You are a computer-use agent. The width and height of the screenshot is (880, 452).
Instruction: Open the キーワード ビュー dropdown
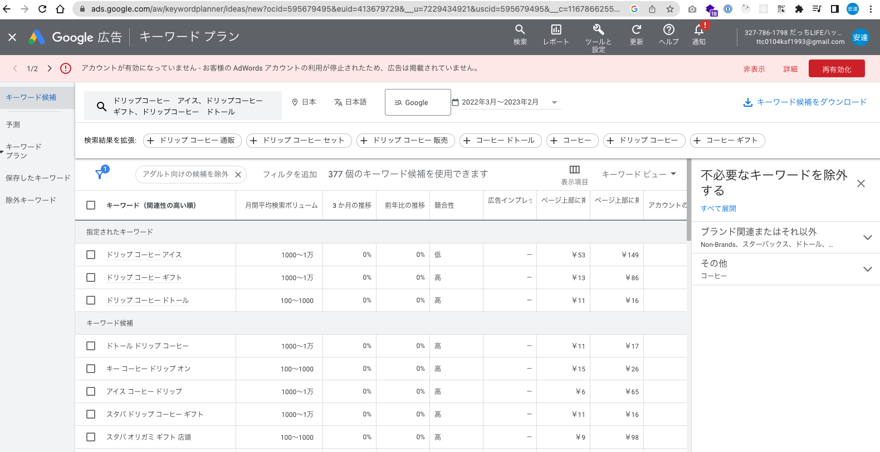(639, 174)
